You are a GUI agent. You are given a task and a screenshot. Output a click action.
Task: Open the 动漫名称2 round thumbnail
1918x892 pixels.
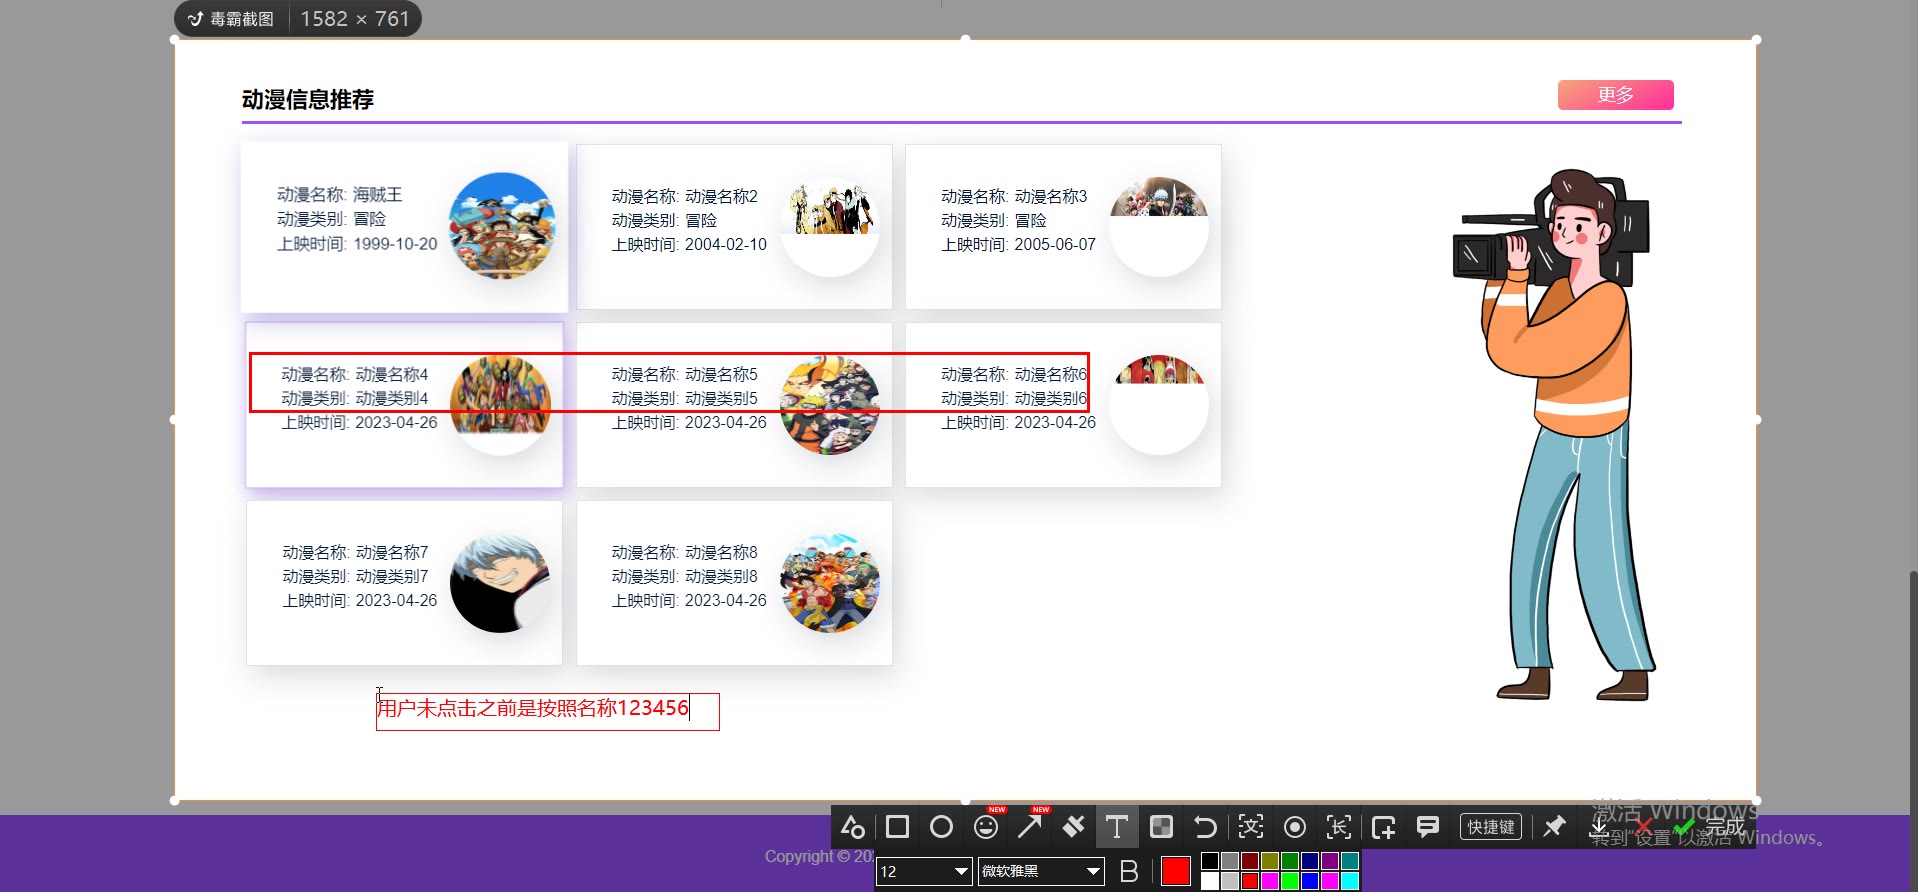pyautogui.click(x=830, y=228)
